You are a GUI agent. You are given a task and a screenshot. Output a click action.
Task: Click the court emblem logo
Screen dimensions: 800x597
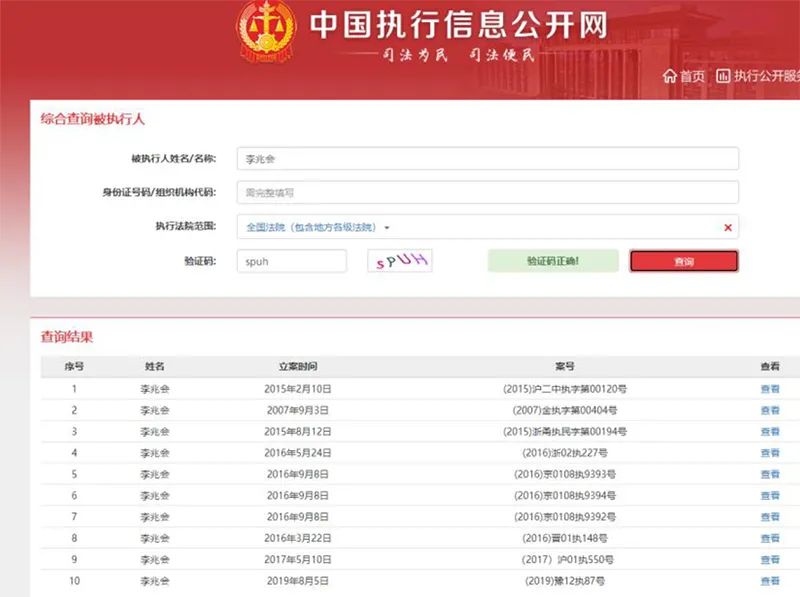coord(266,32)
